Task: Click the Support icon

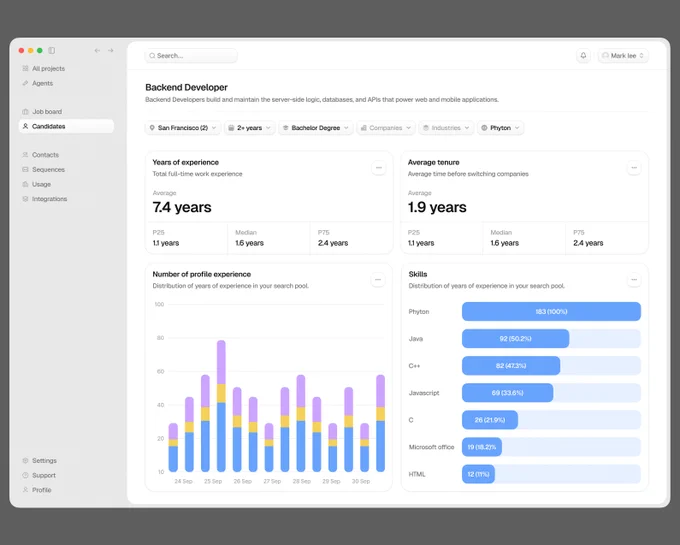Action: point(25,475)
